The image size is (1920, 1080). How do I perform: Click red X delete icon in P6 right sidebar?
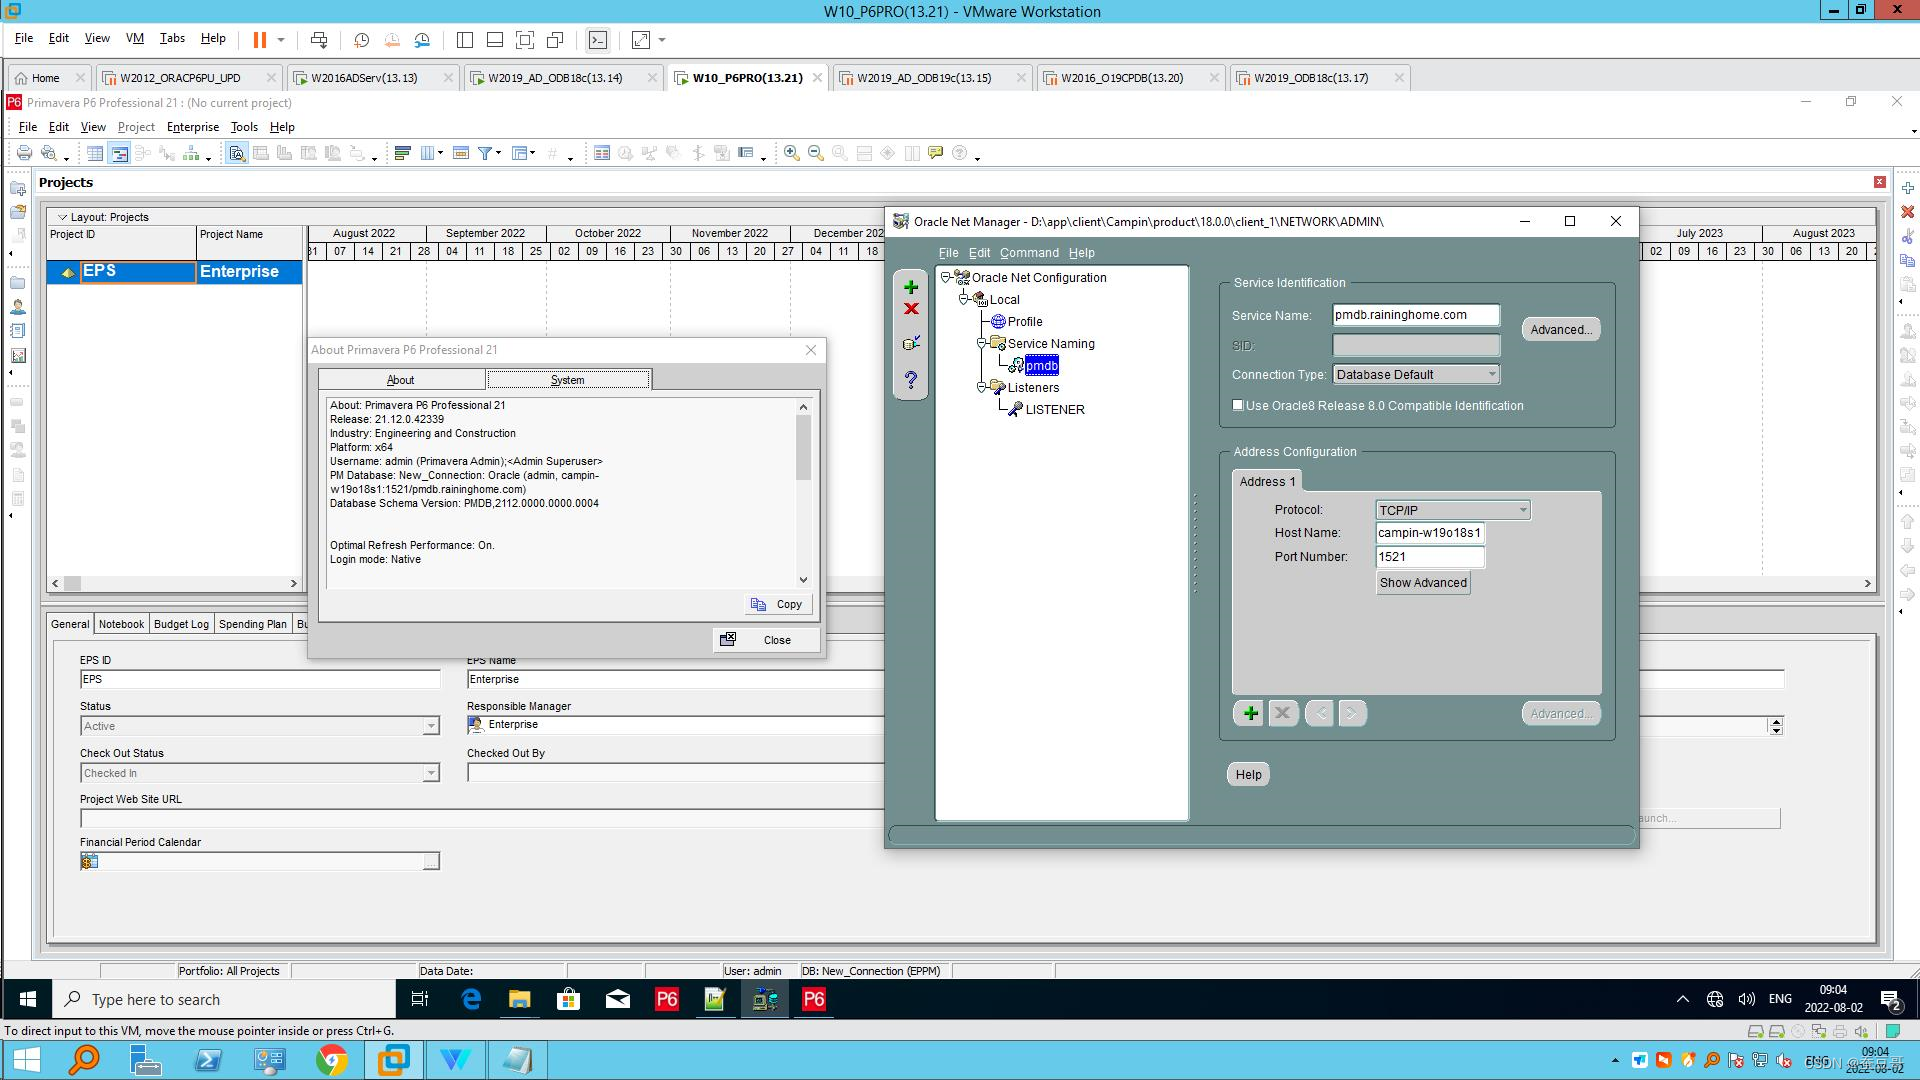(x=1908, y=212)
